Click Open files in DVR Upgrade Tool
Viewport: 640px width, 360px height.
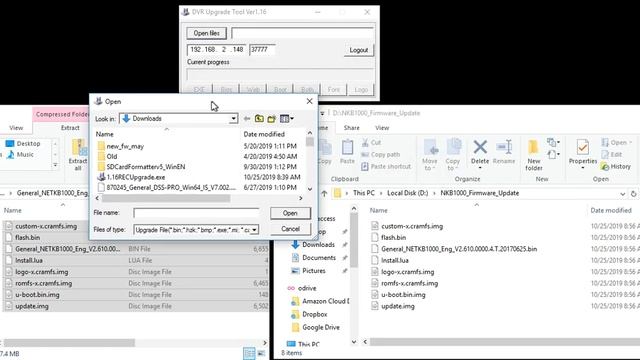click(206, 33)
